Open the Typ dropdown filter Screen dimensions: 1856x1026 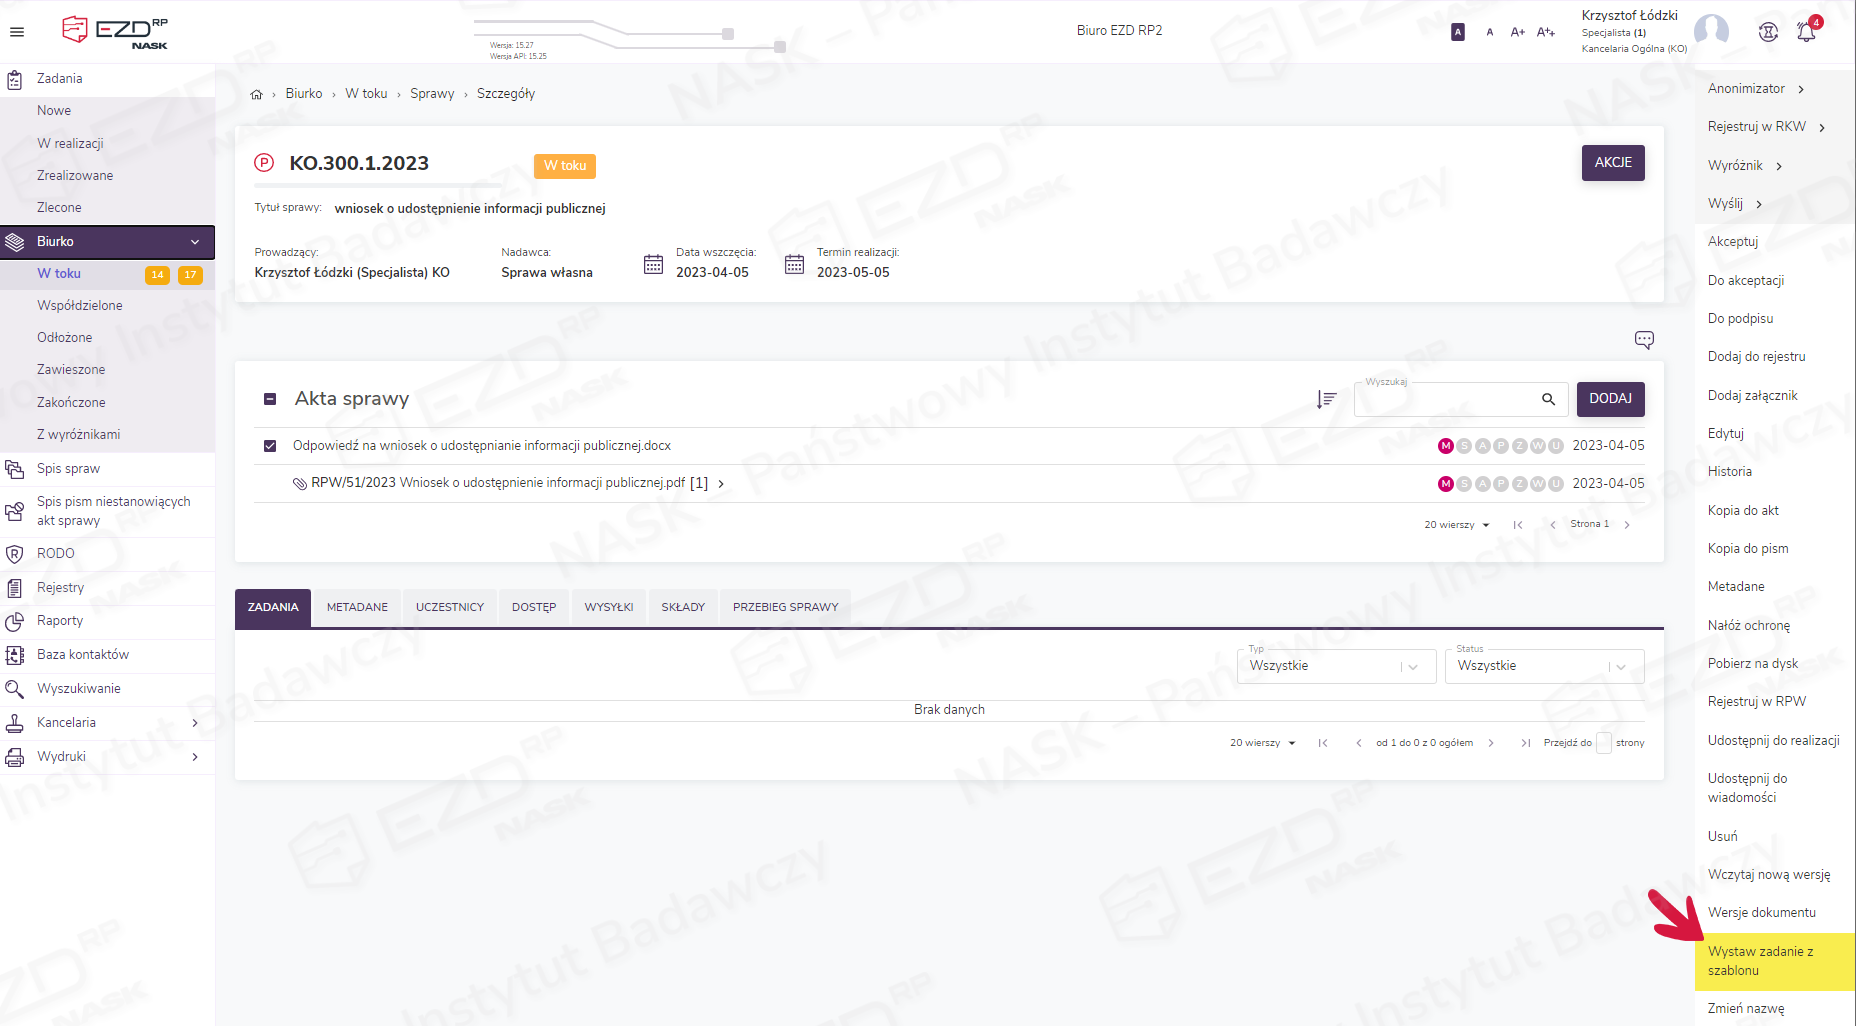coord(1335,666)
